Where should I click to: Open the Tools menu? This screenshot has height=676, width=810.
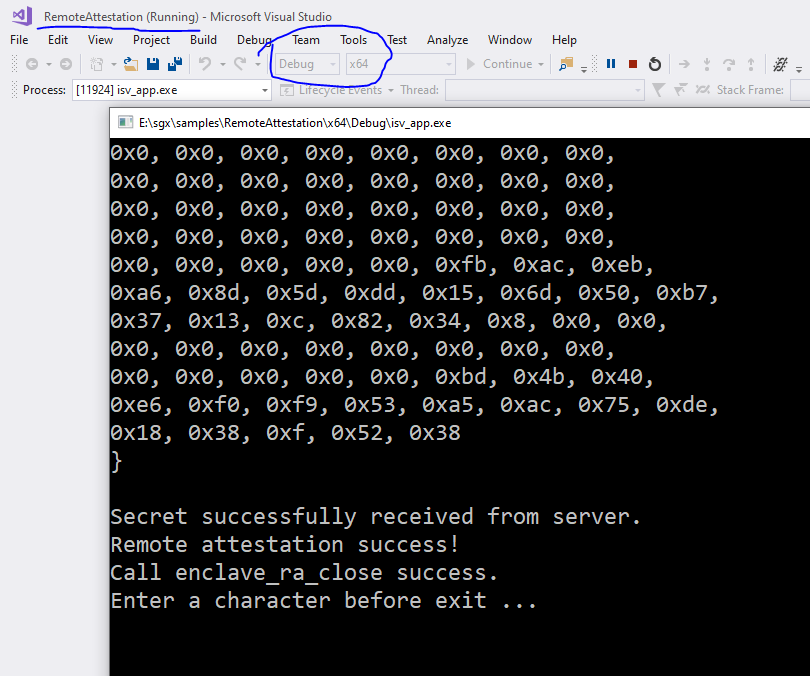[352, 40]
